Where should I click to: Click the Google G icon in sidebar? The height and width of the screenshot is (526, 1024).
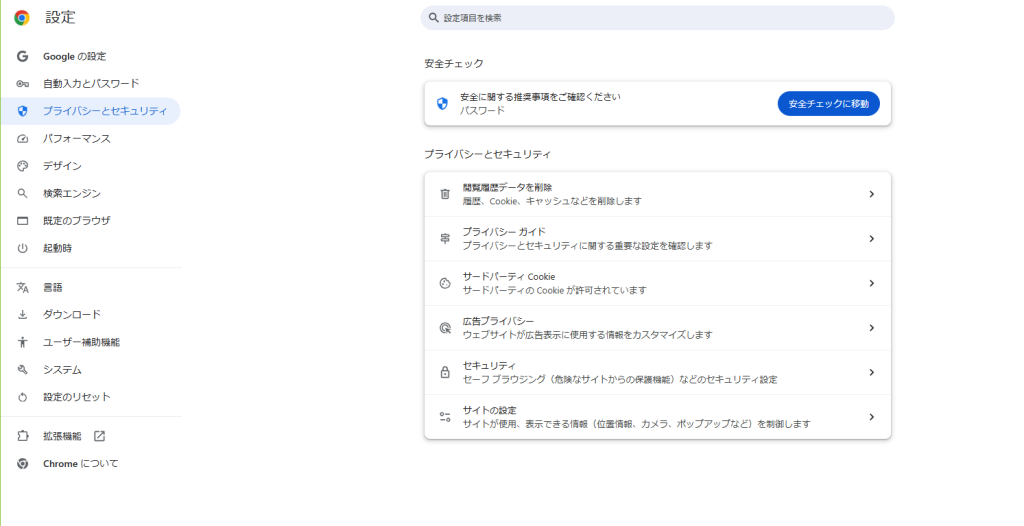click(22, 56)
